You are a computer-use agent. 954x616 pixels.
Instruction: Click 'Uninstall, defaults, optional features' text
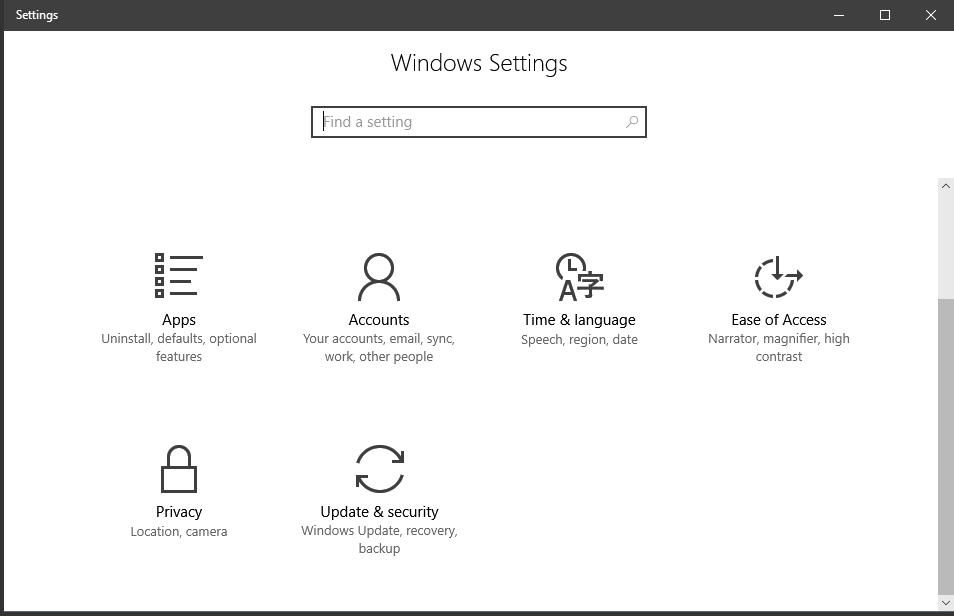click(x=179, y=348)
